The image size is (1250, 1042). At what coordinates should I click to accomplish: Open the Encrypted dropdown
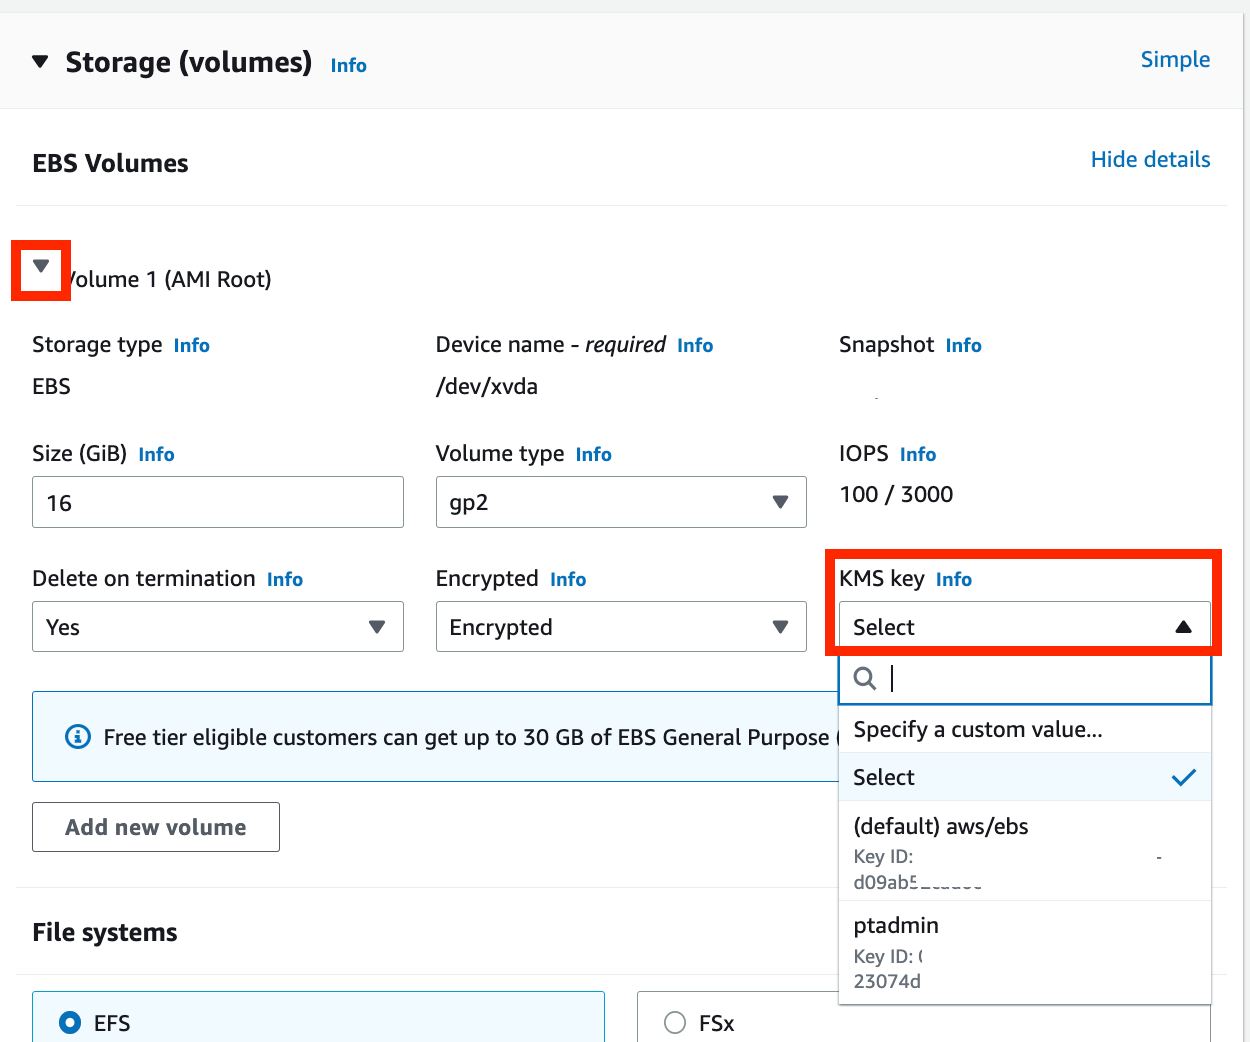click(620, 627)
